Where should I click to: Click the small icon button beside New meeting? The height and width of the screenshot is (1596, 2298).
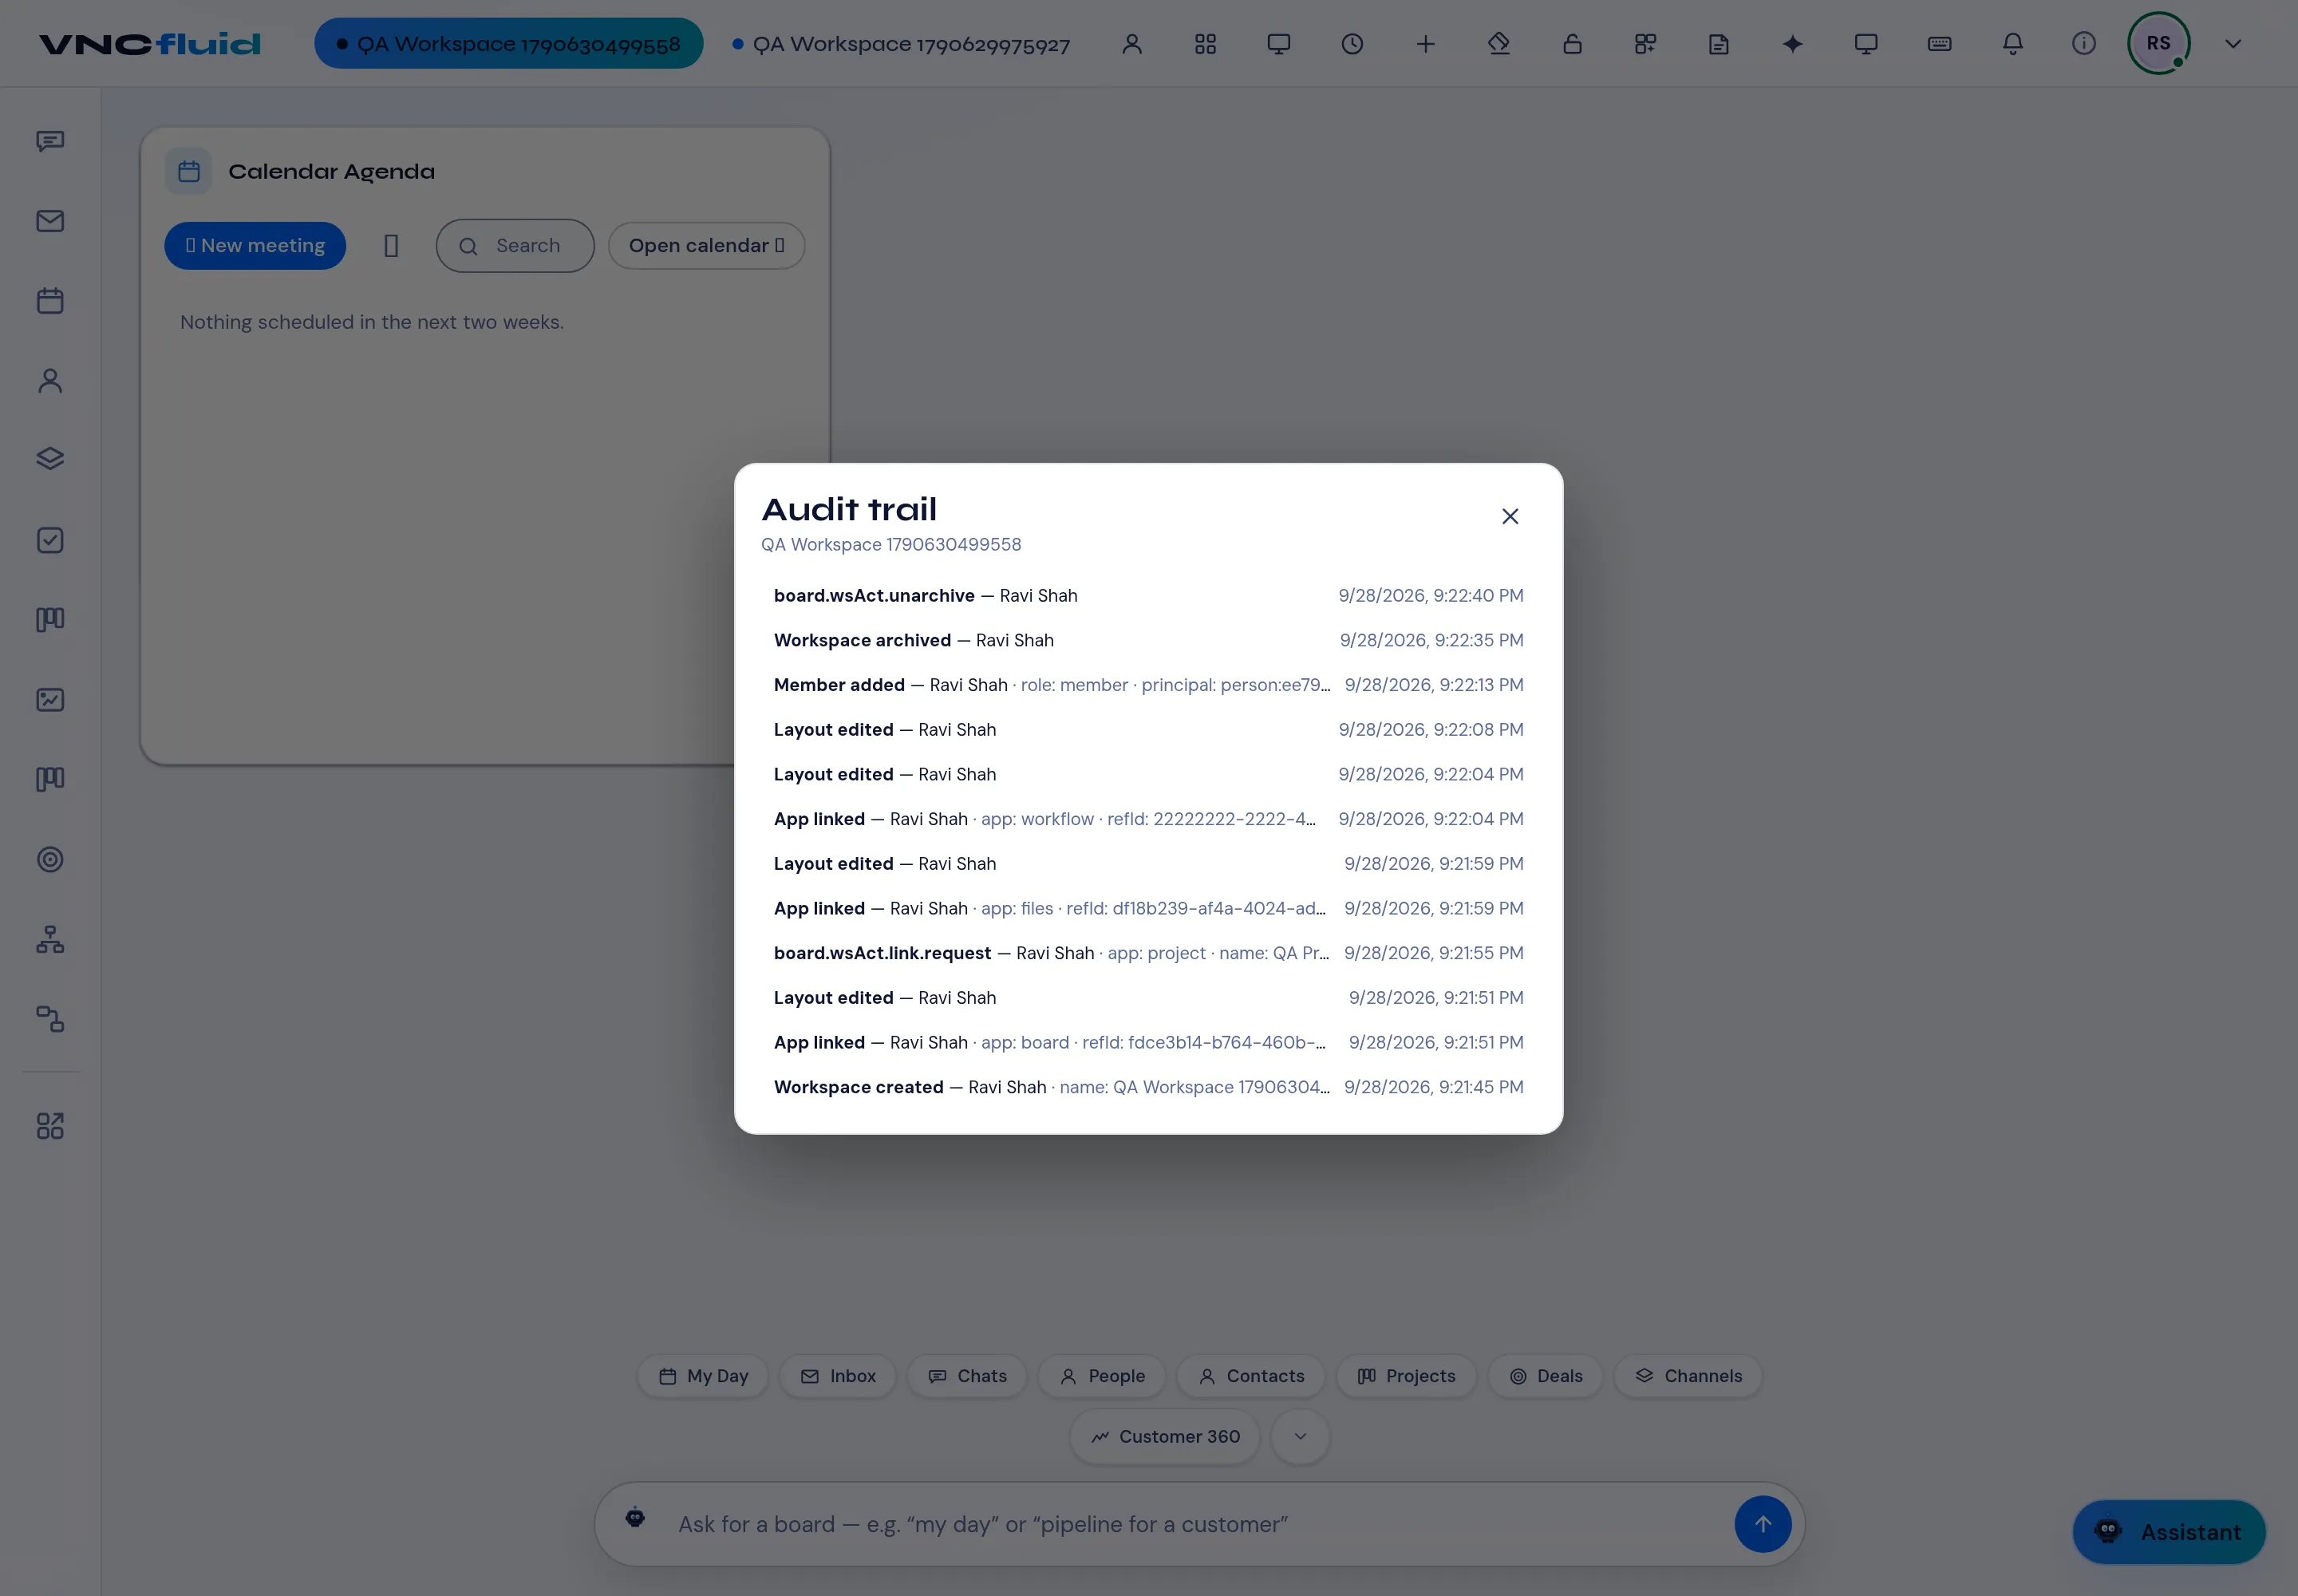391,246
